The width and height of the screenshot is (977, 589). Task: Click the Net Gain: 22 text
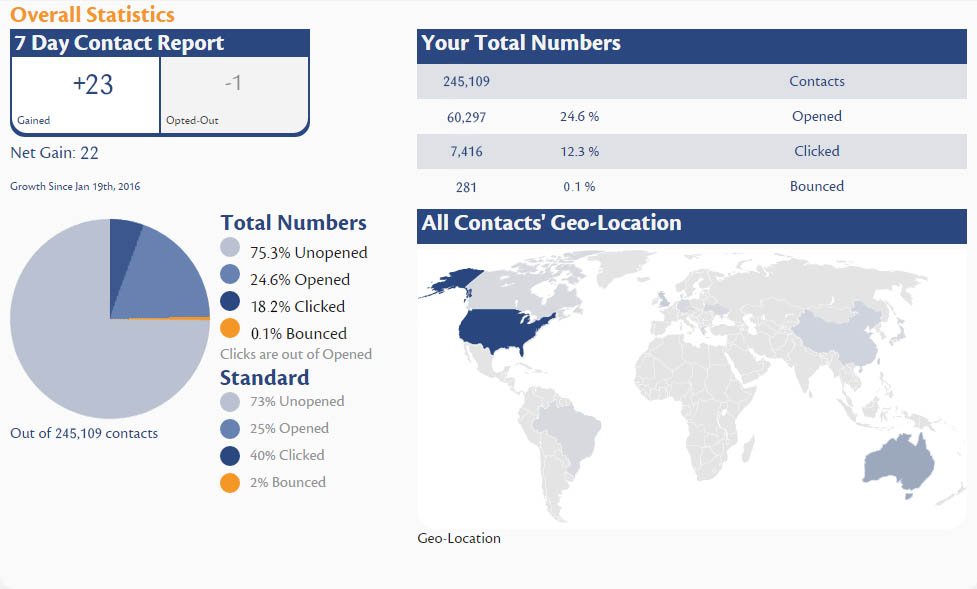click(54, 153)
